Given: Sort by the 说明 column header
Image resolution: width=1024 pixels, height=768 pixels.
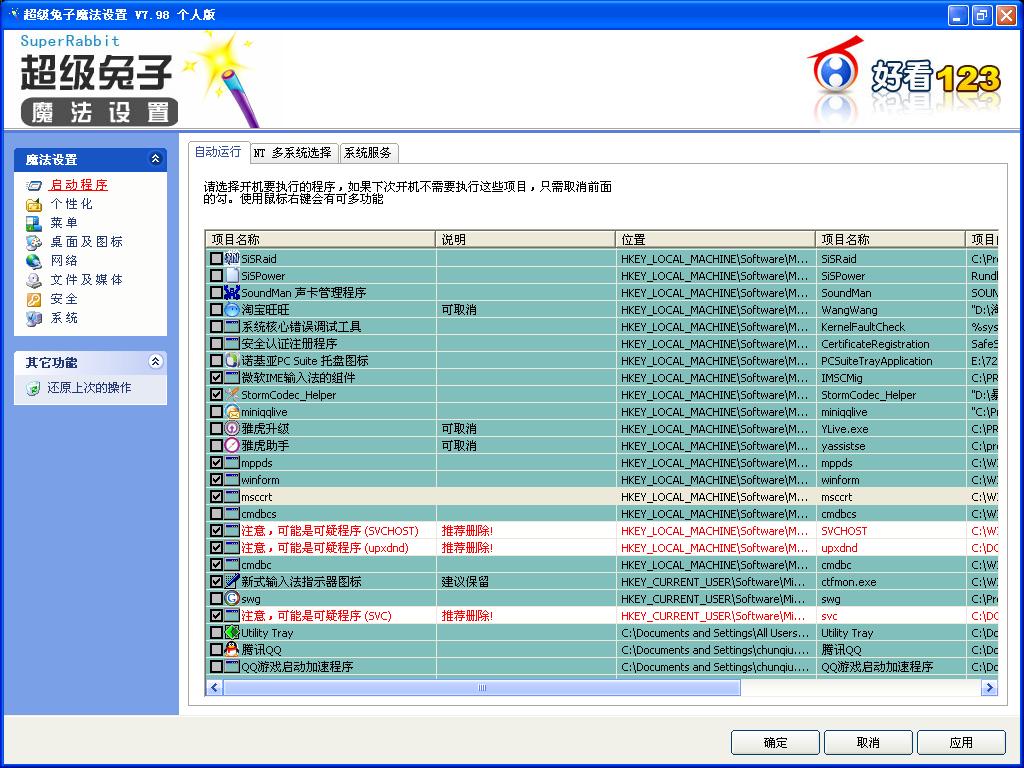Looking at the screenshot, I should coord(525,240).
